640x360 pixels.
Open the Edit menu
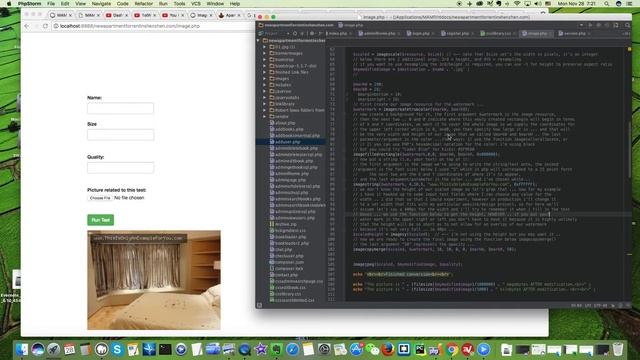(65, 4)
